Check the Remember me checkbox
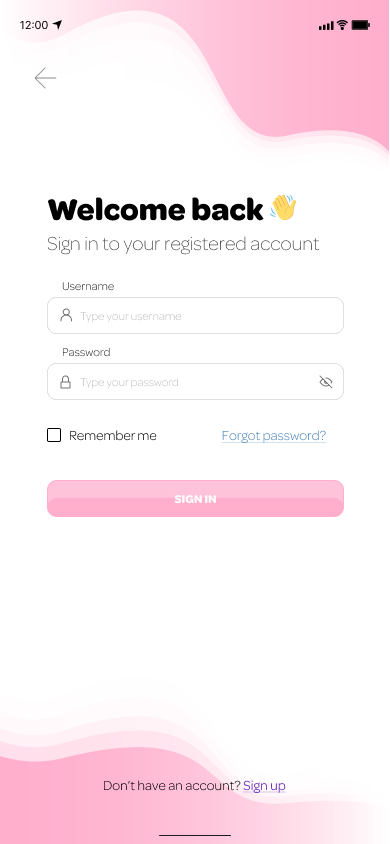Viewport: 390px width, 844px height. [x=54, y=435]
